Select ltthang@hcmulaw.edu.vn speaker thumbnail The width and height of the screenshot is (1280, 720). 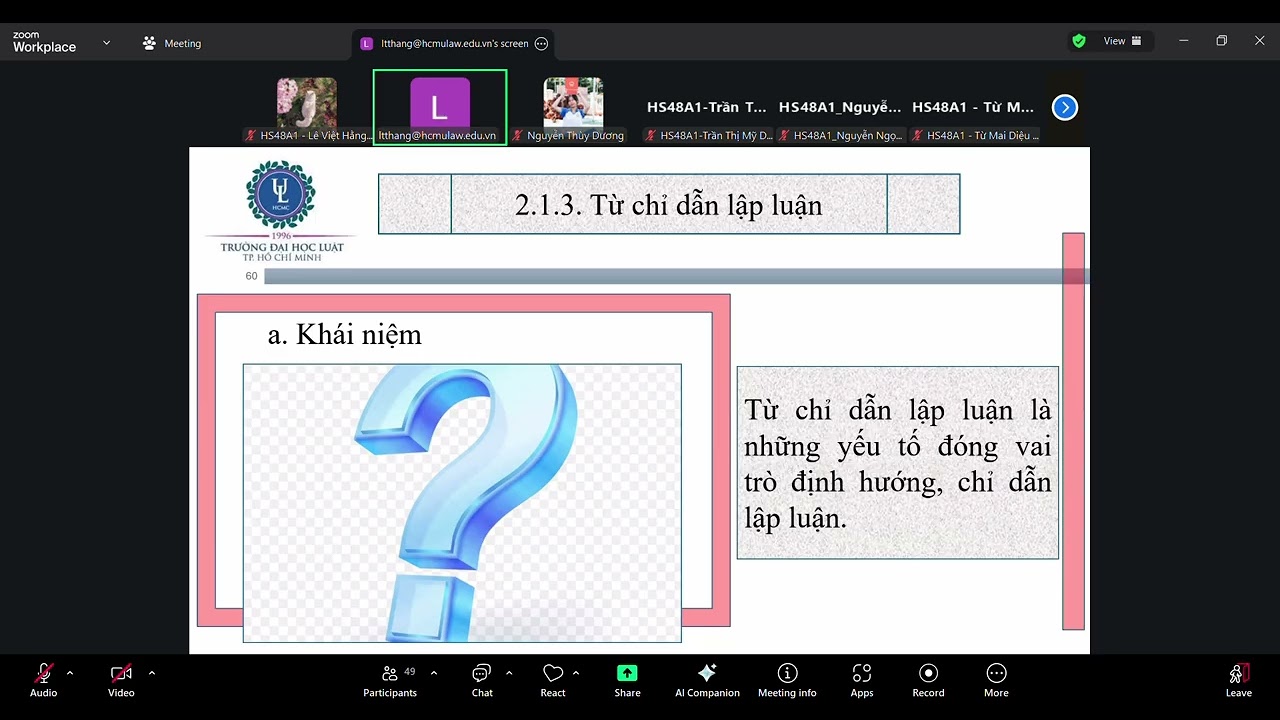(440, 107)
